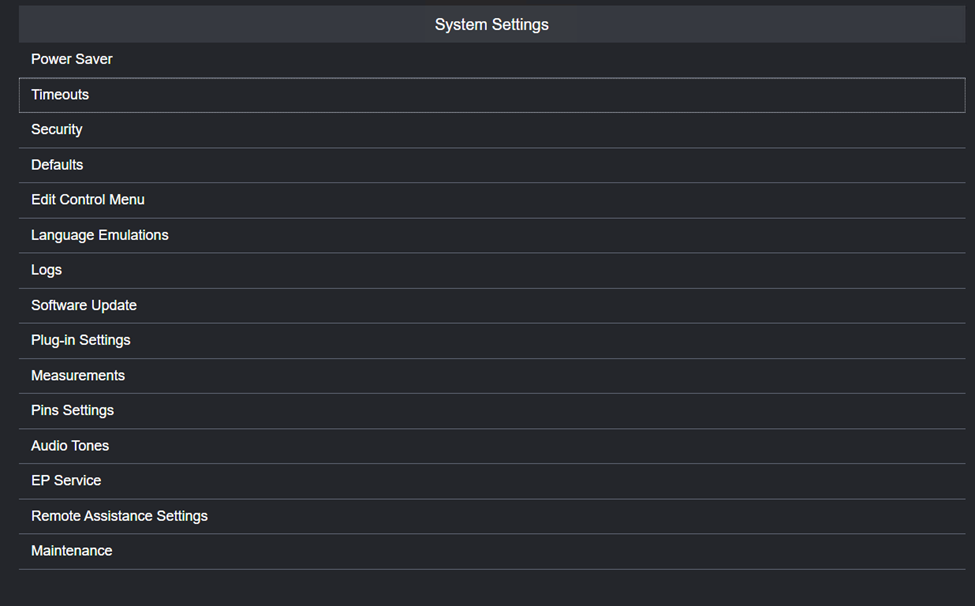975x606 pixels.
Task: Click the System Settings header title
Action: point(491,24)
